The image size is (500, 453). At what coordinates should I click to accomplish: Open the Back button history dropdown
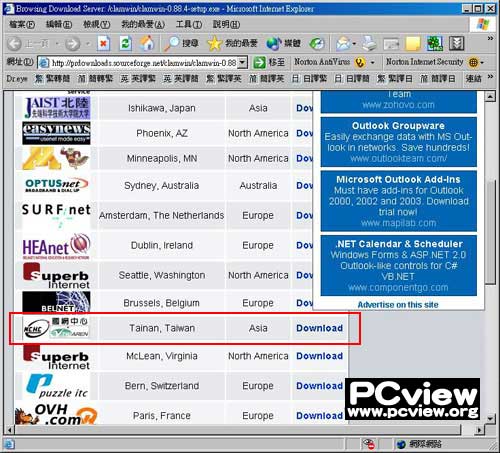point(57,44)
